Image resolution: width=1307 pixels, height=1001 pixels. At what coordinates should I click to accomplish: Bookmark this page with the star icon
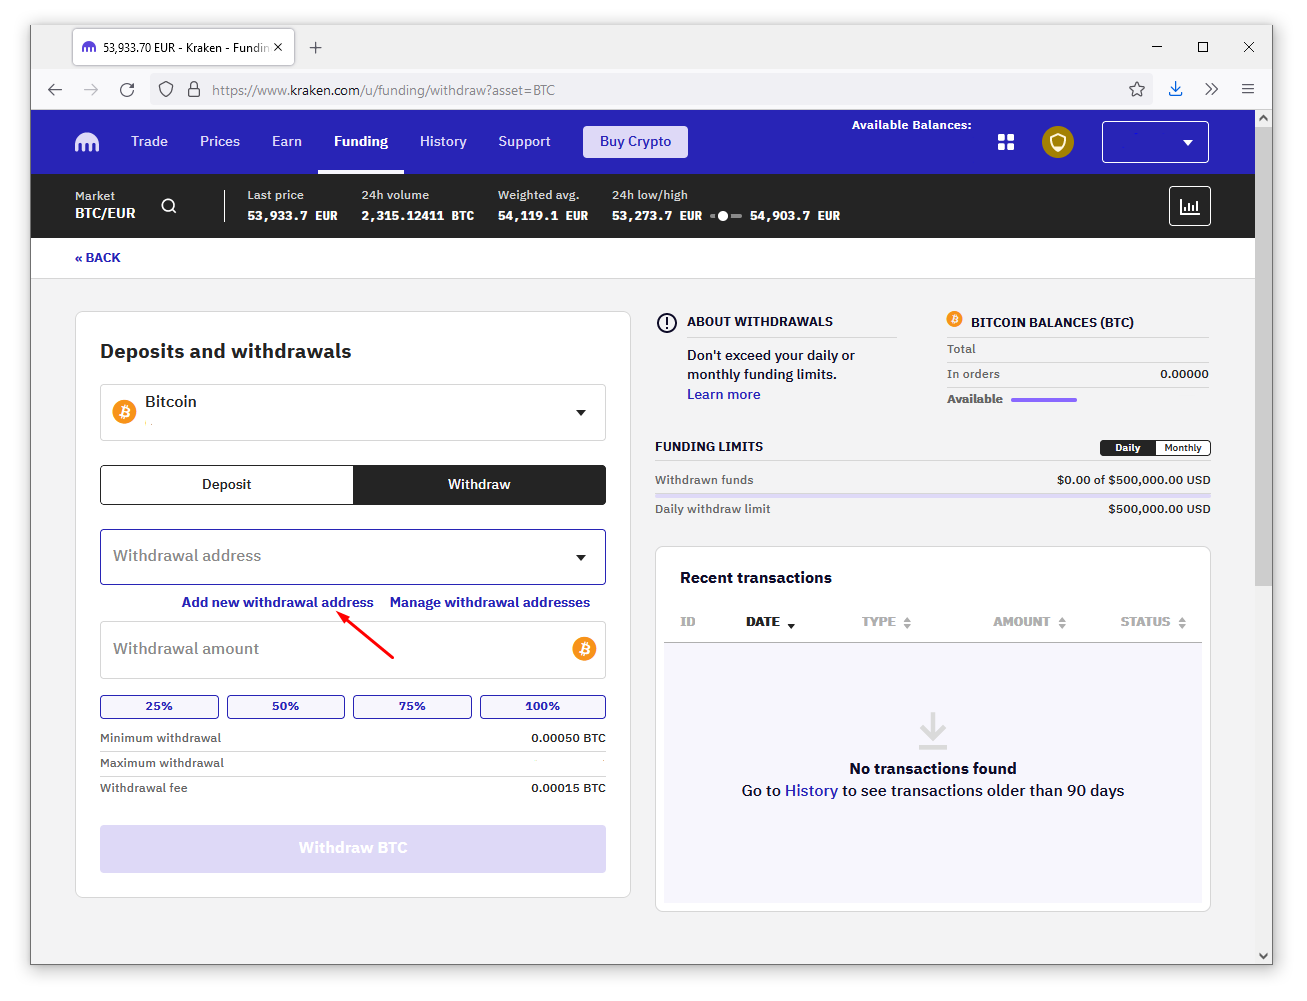pos(1137,90)
